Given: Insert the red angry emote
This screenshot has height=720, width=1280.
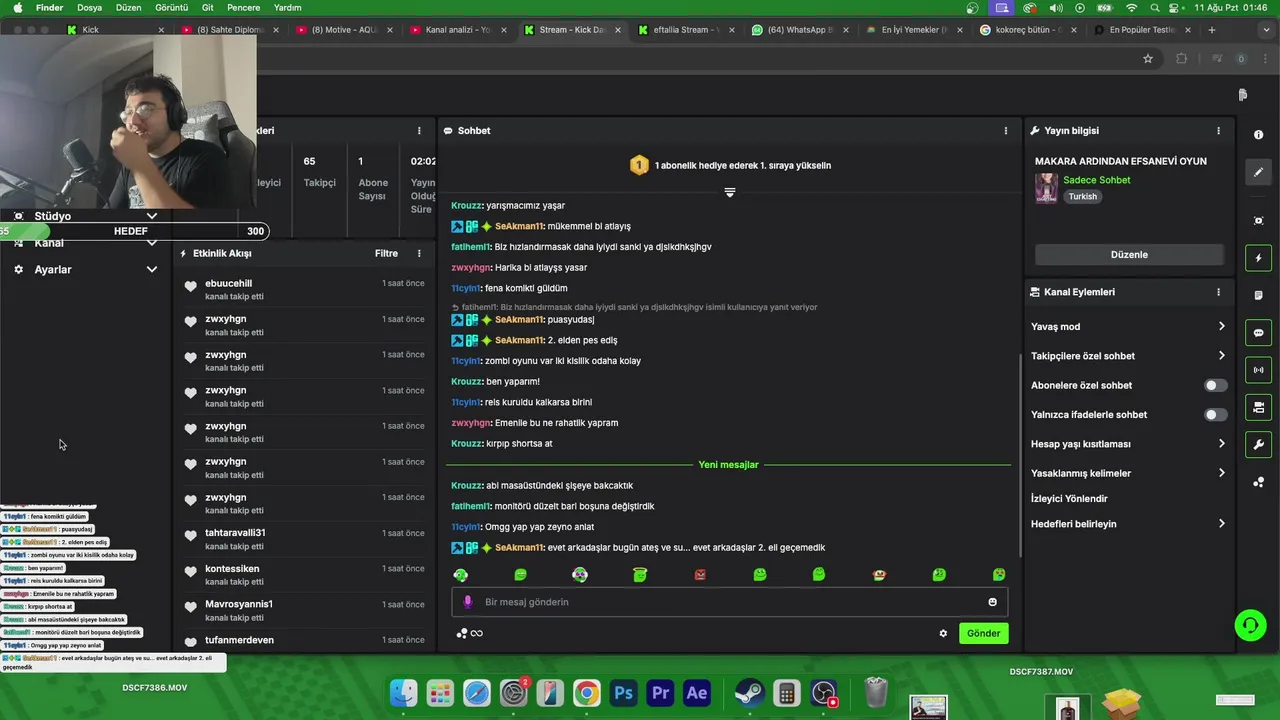Looking at the screenshot, I should [700, 575].
